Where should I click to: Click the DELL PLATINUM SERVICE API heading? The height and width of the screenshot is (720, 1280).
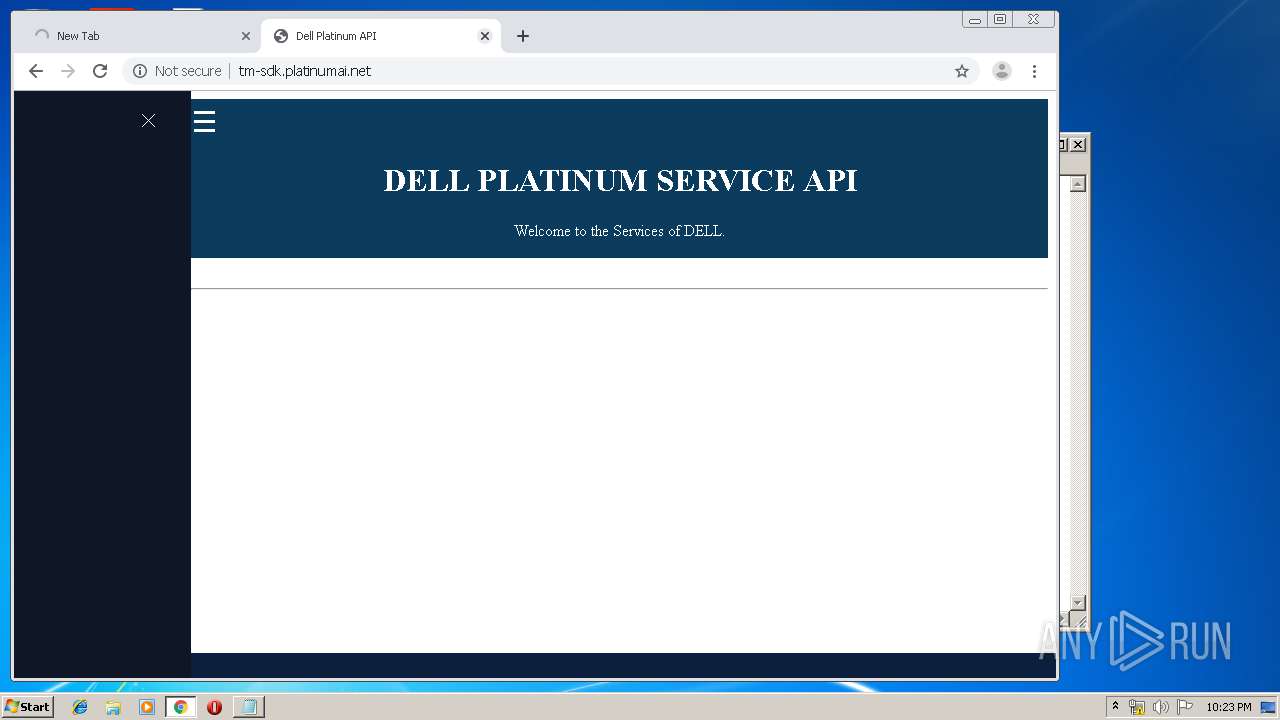(620, 180)
